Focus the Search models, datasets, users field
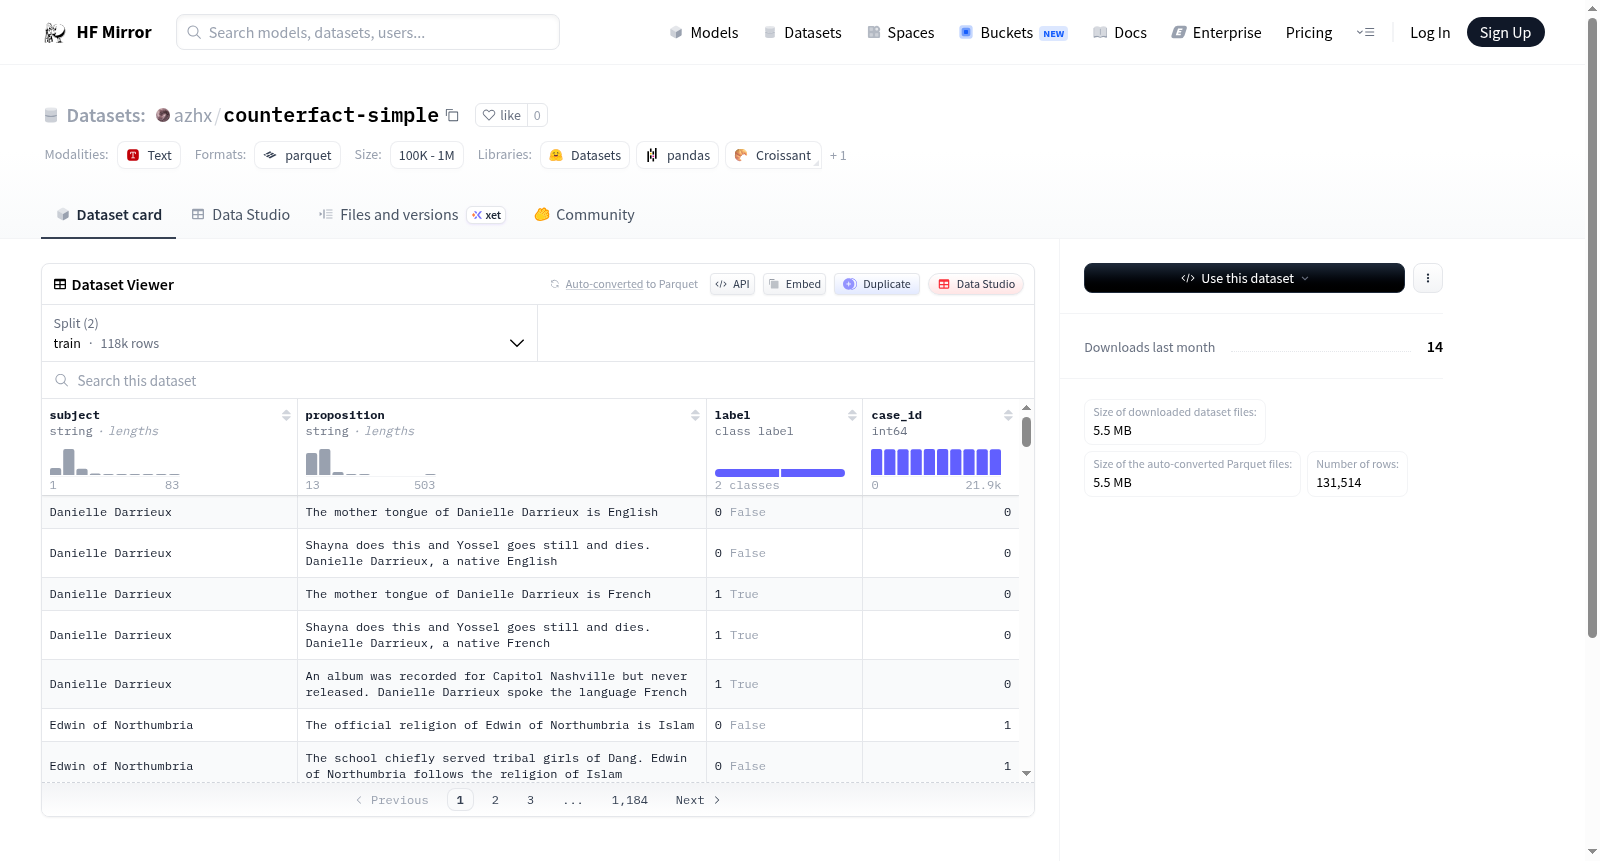 pyautogui.click(x=368, y=32)
